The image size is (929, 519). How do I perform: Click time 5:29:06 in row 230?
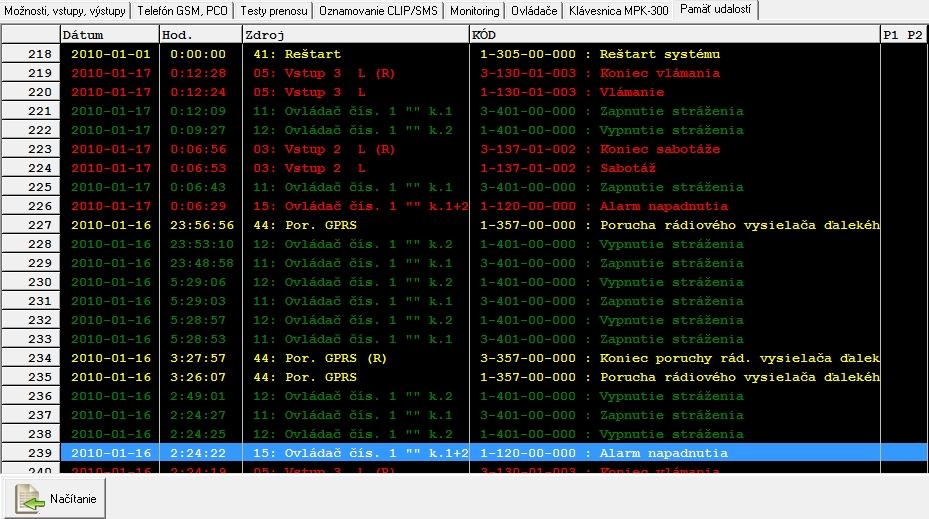198,281
